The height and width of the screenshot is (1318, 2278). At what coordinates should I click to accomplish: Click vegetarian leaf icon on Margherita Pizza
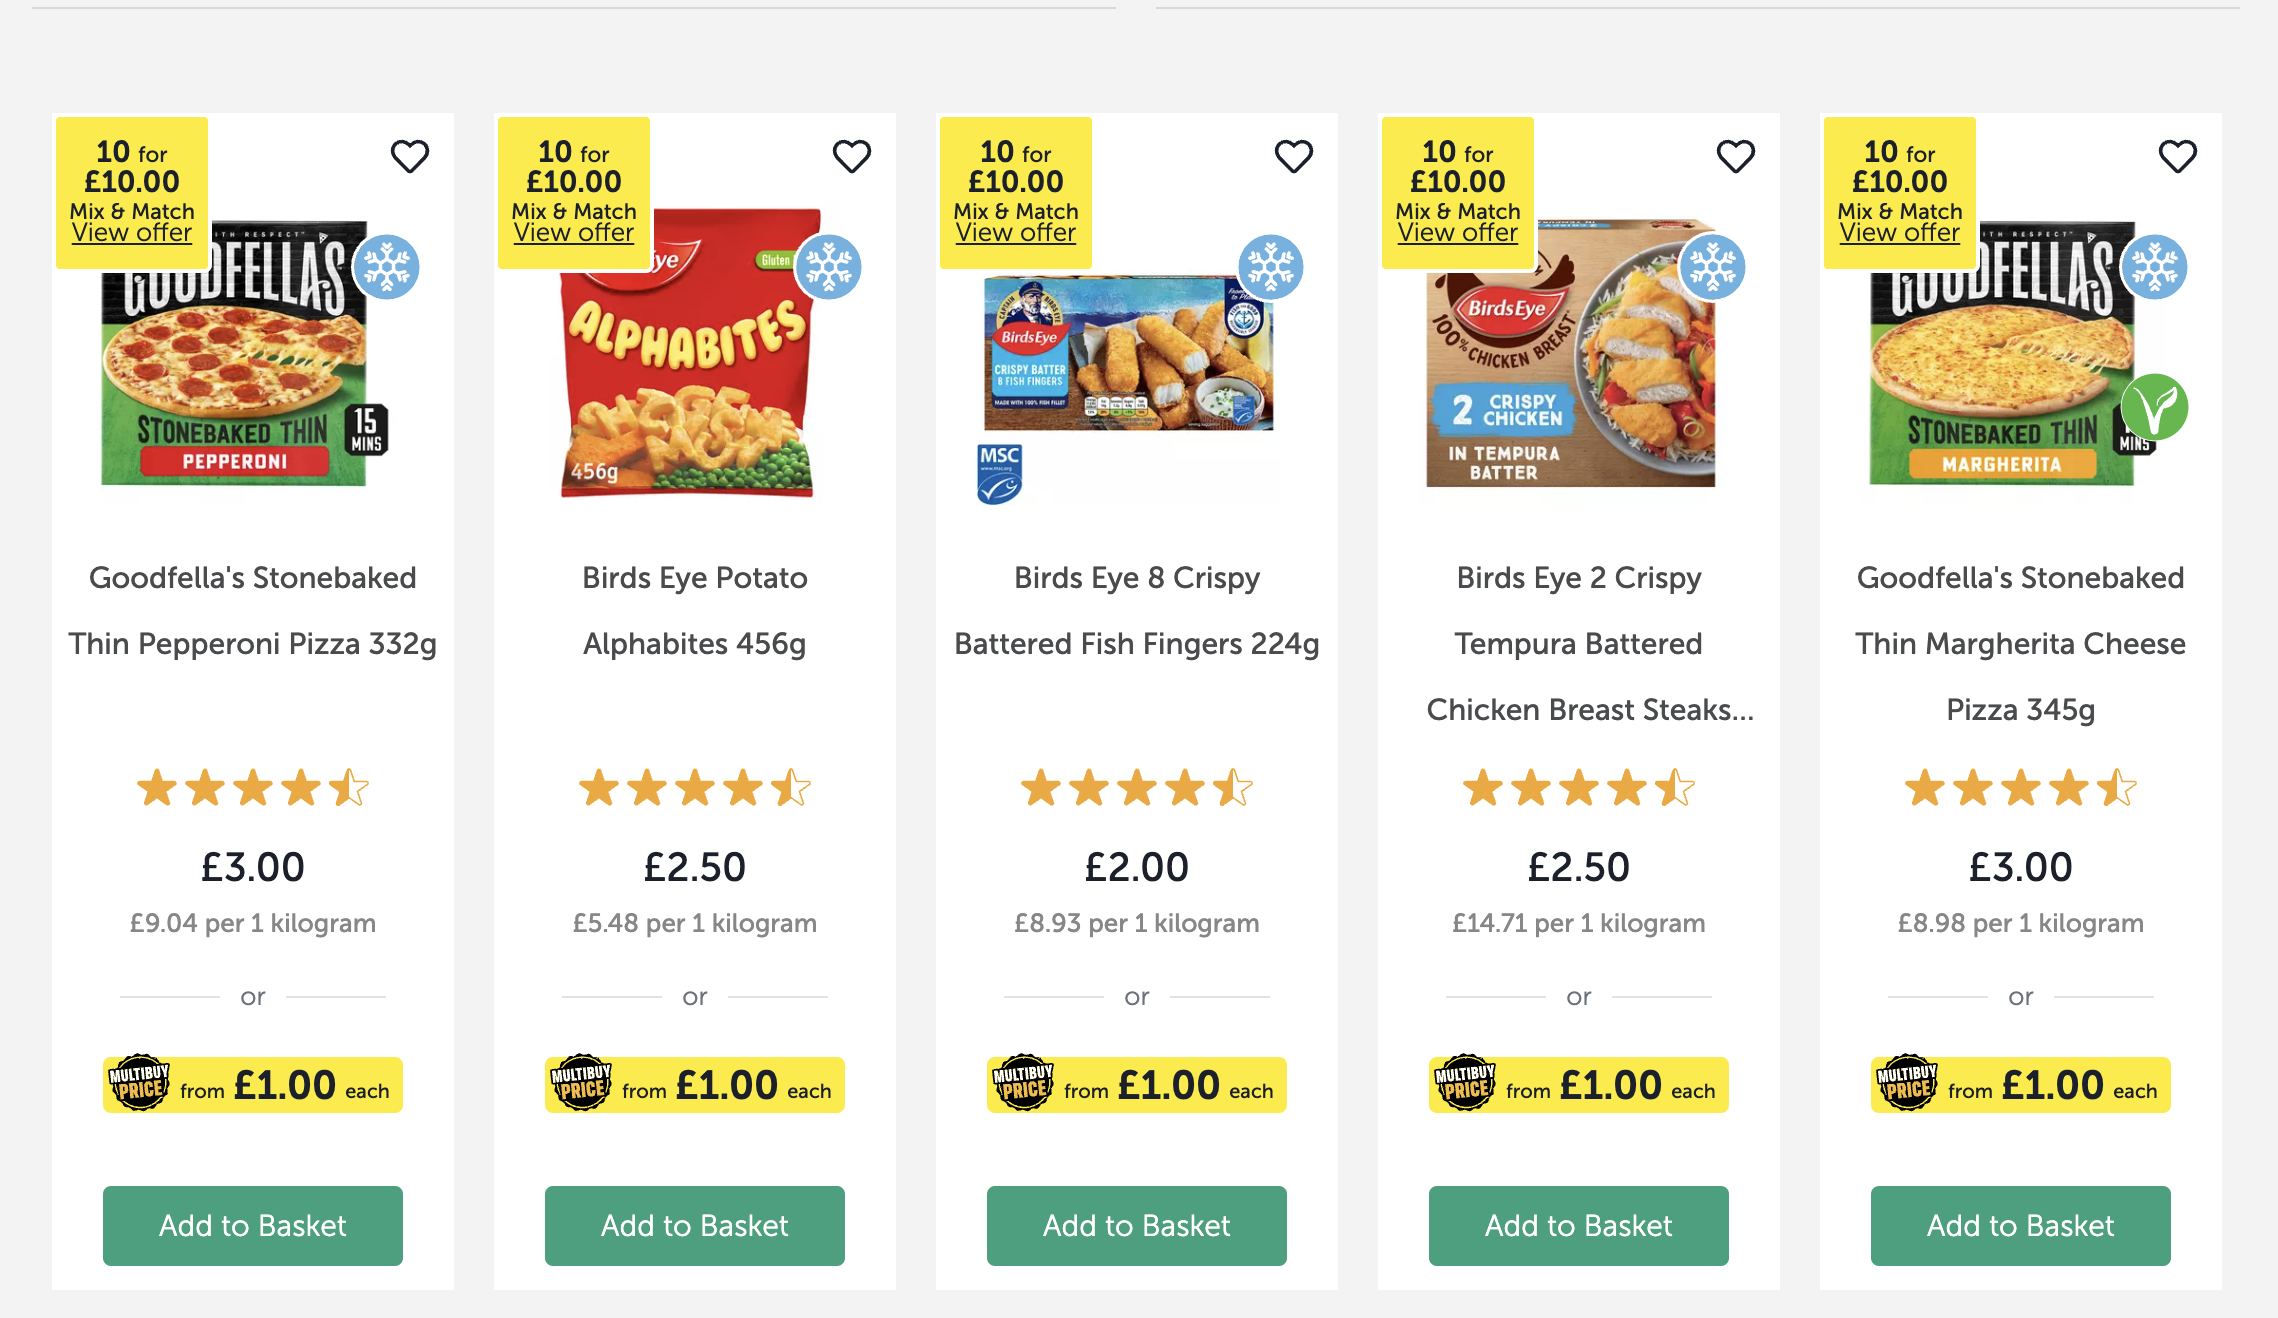pos(2154,407)
